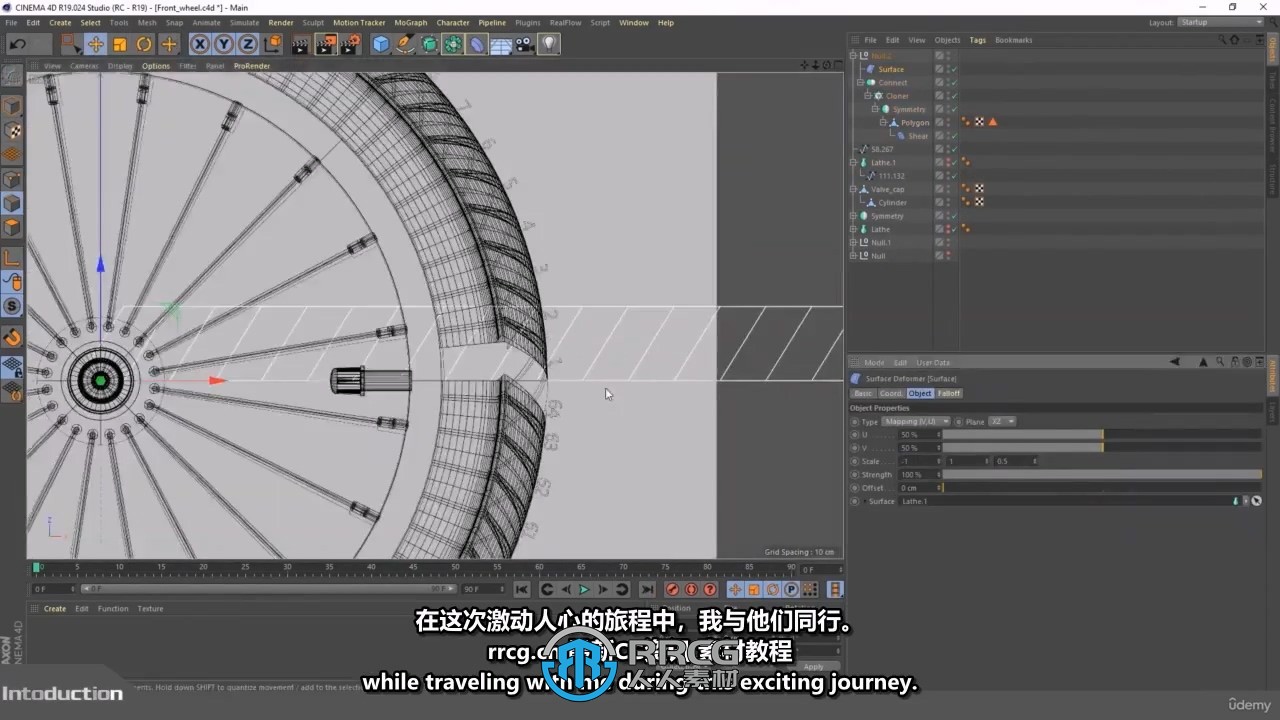Screen dimensions: 1280x720
Task: Adjust the V percentage slider
Action: [1102, 448]
